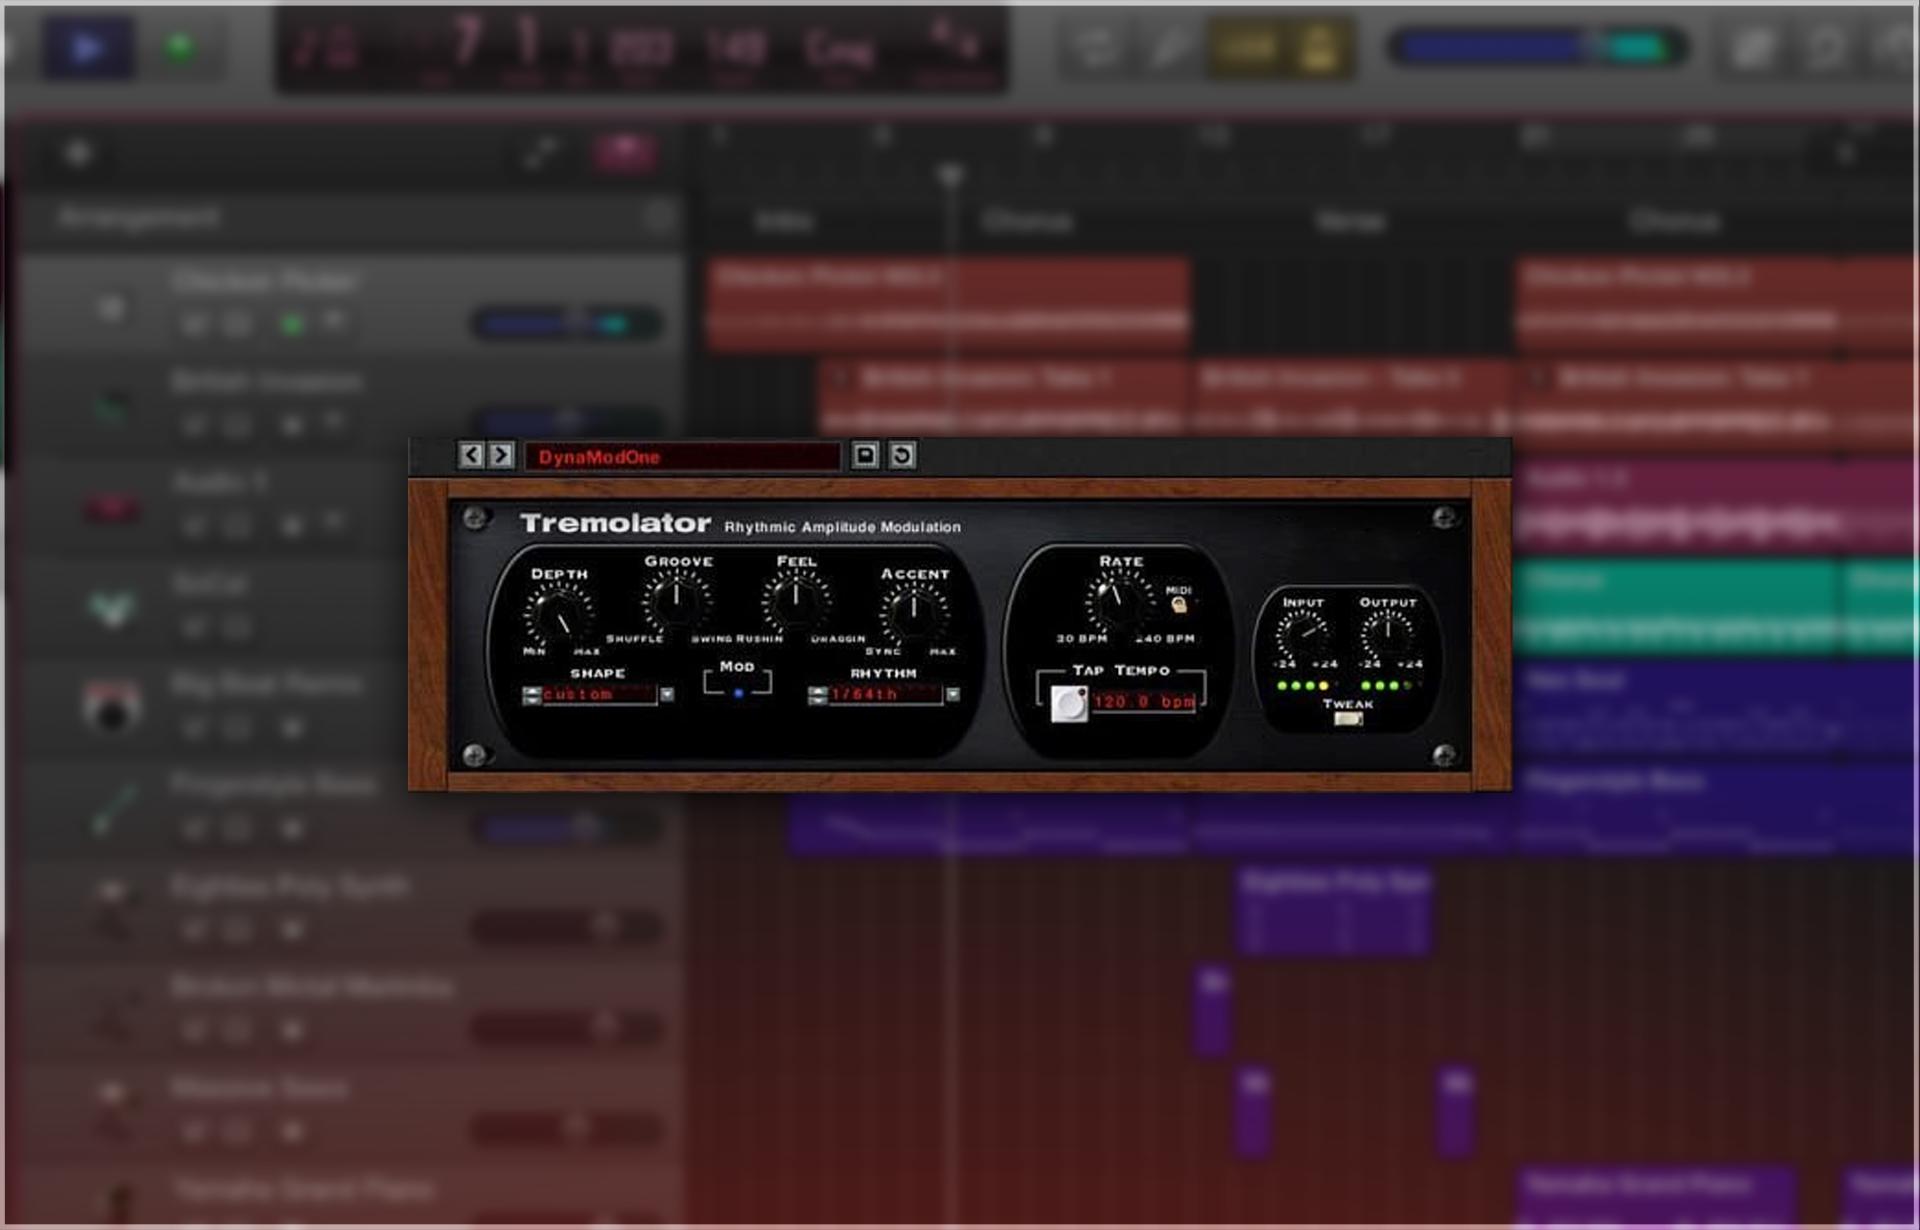Click the Rhythm stepper arrows
1920x1230 pixels.
point(818,695)
